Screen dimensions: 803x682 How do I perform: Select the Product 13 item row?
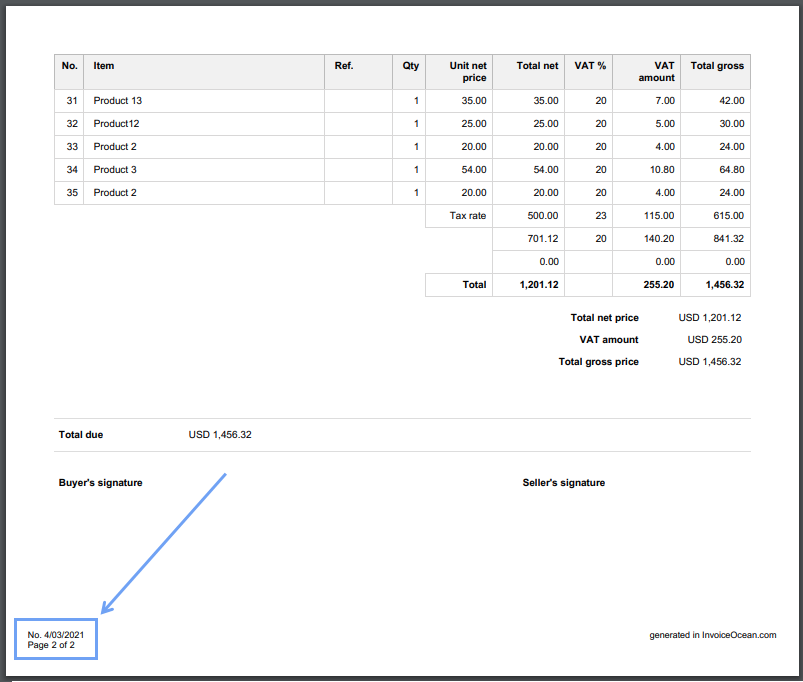(117, 100)
